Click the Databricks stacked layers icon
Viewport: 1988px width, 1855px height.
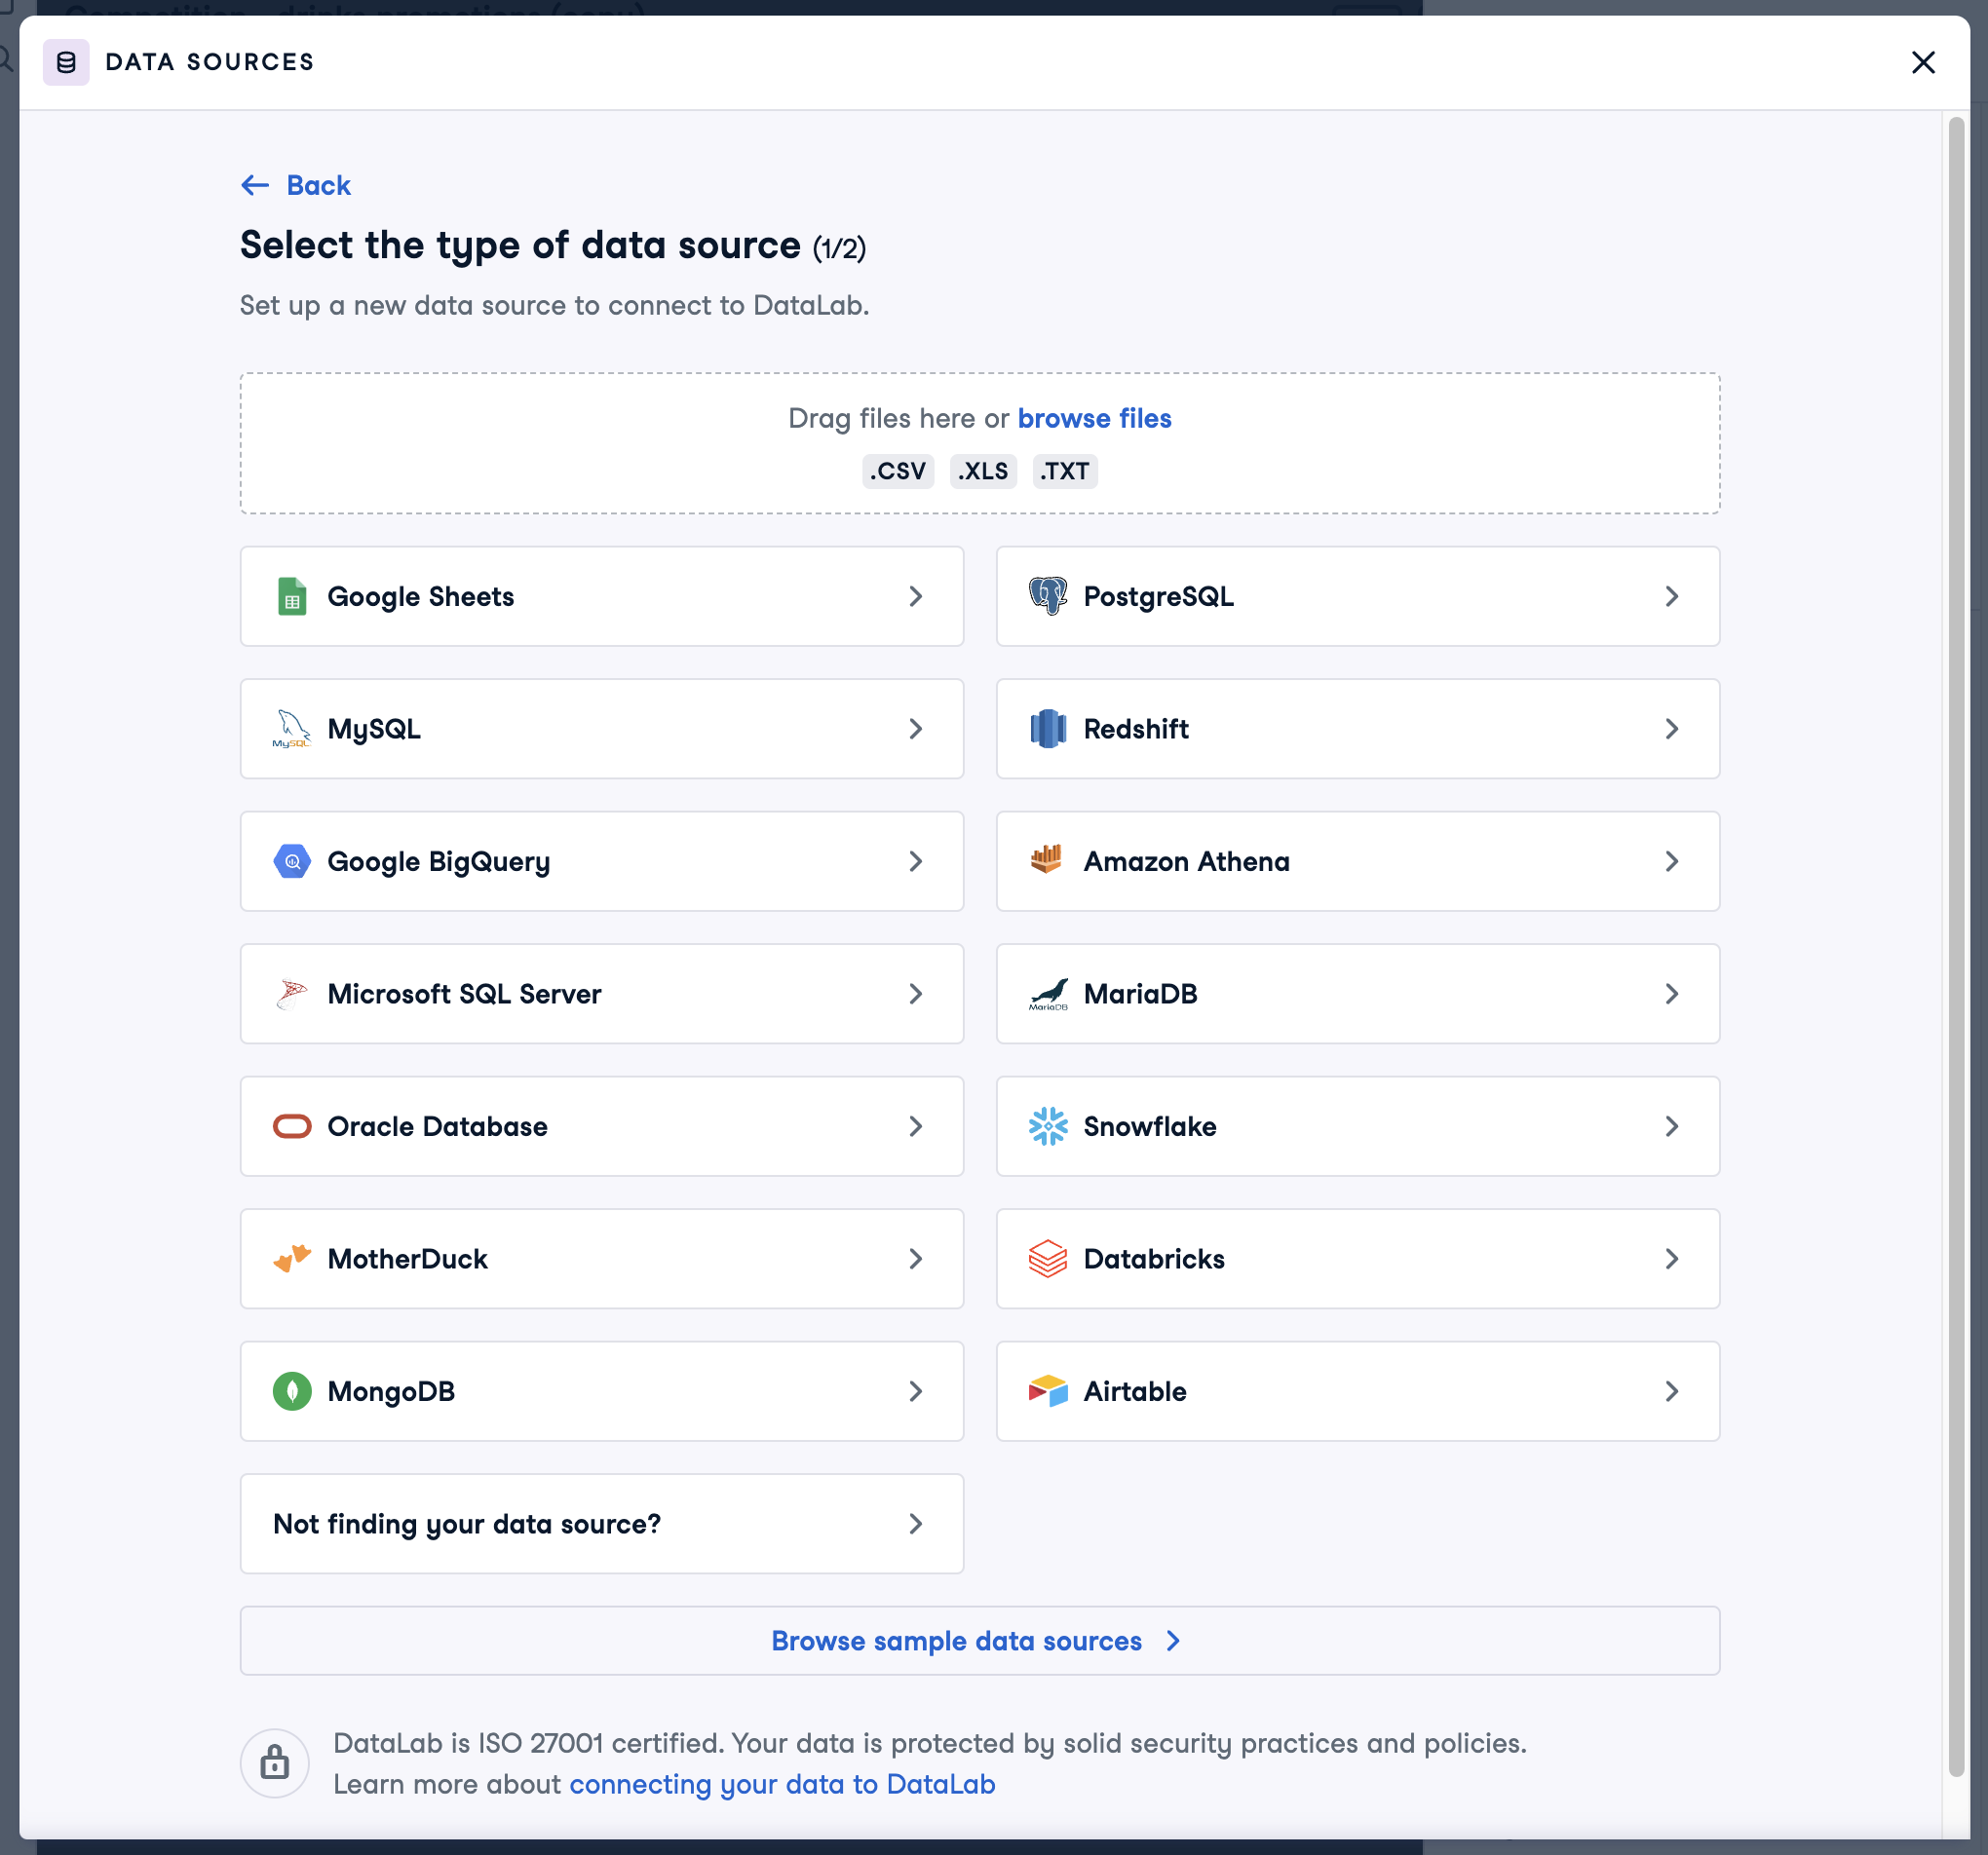[x=1048, y=1259]
